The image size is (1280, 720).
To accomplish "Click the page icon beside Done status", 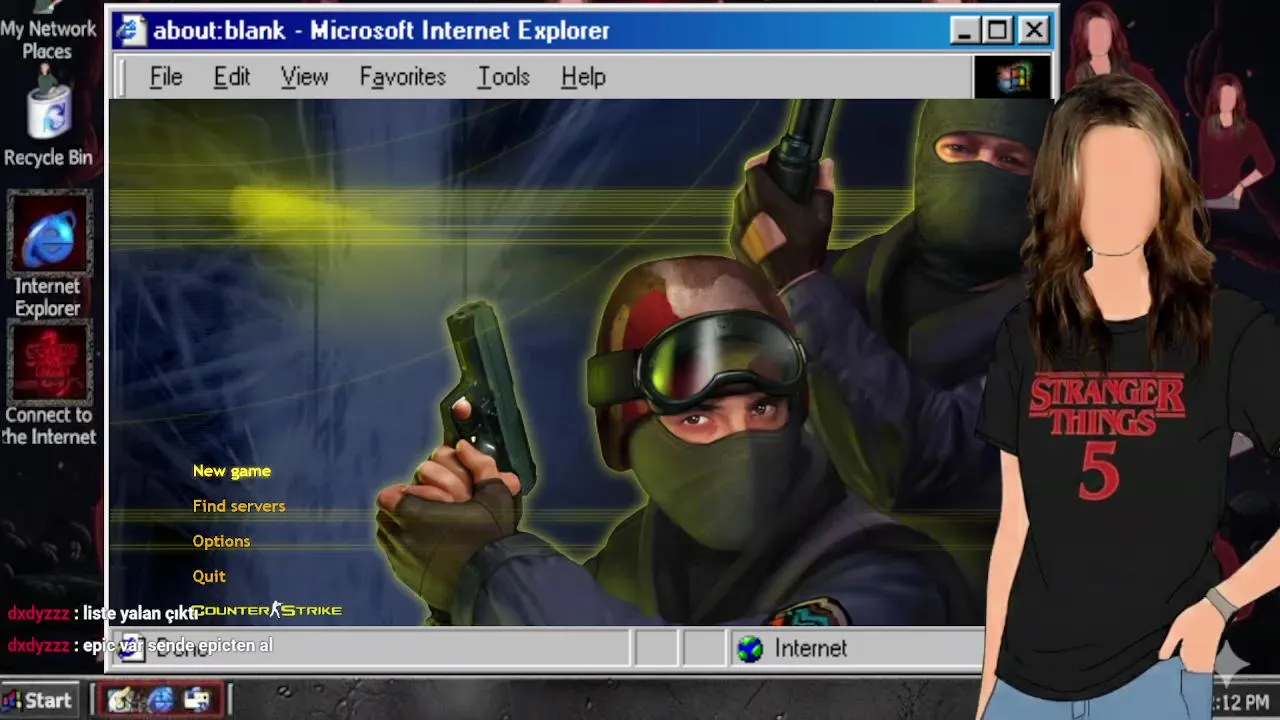I will (131, 649).
